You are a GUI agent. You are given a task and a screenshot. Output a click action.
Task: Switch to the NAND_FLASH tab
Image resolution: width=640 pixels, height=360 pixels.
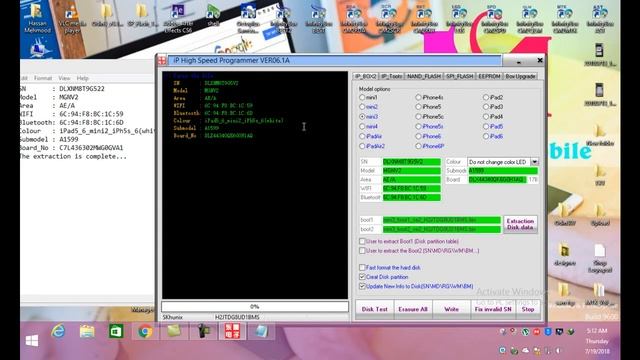point(424,76)
